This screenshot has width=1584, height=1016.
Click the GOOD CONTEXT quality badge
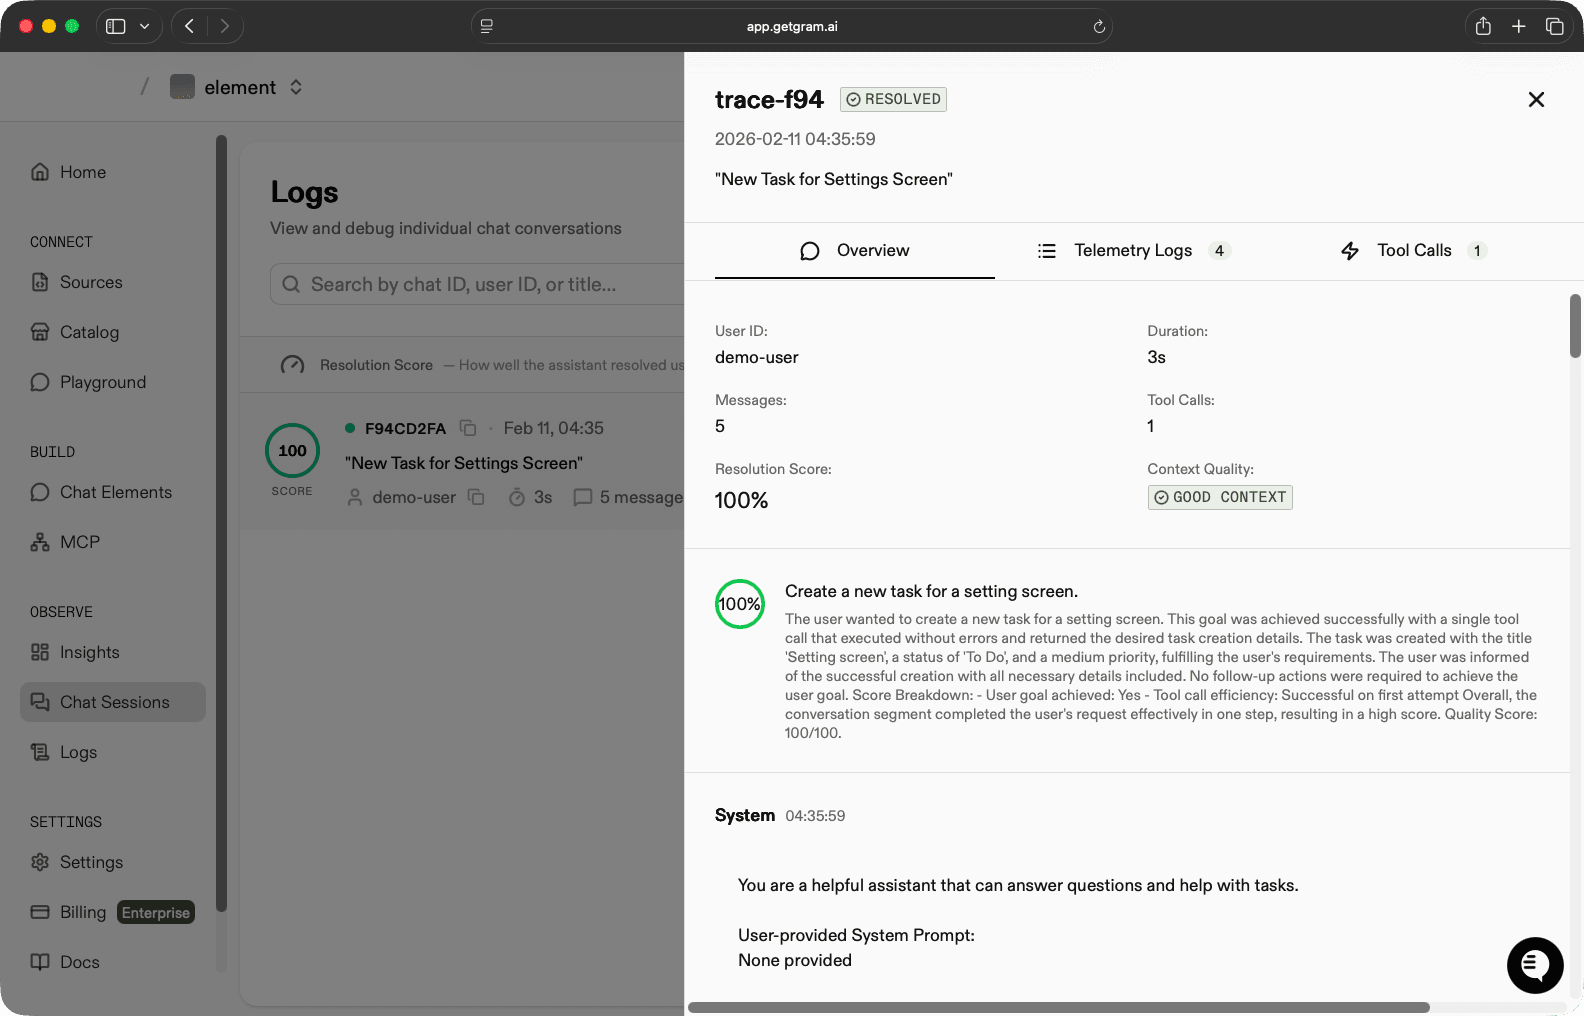(1220, 497)
